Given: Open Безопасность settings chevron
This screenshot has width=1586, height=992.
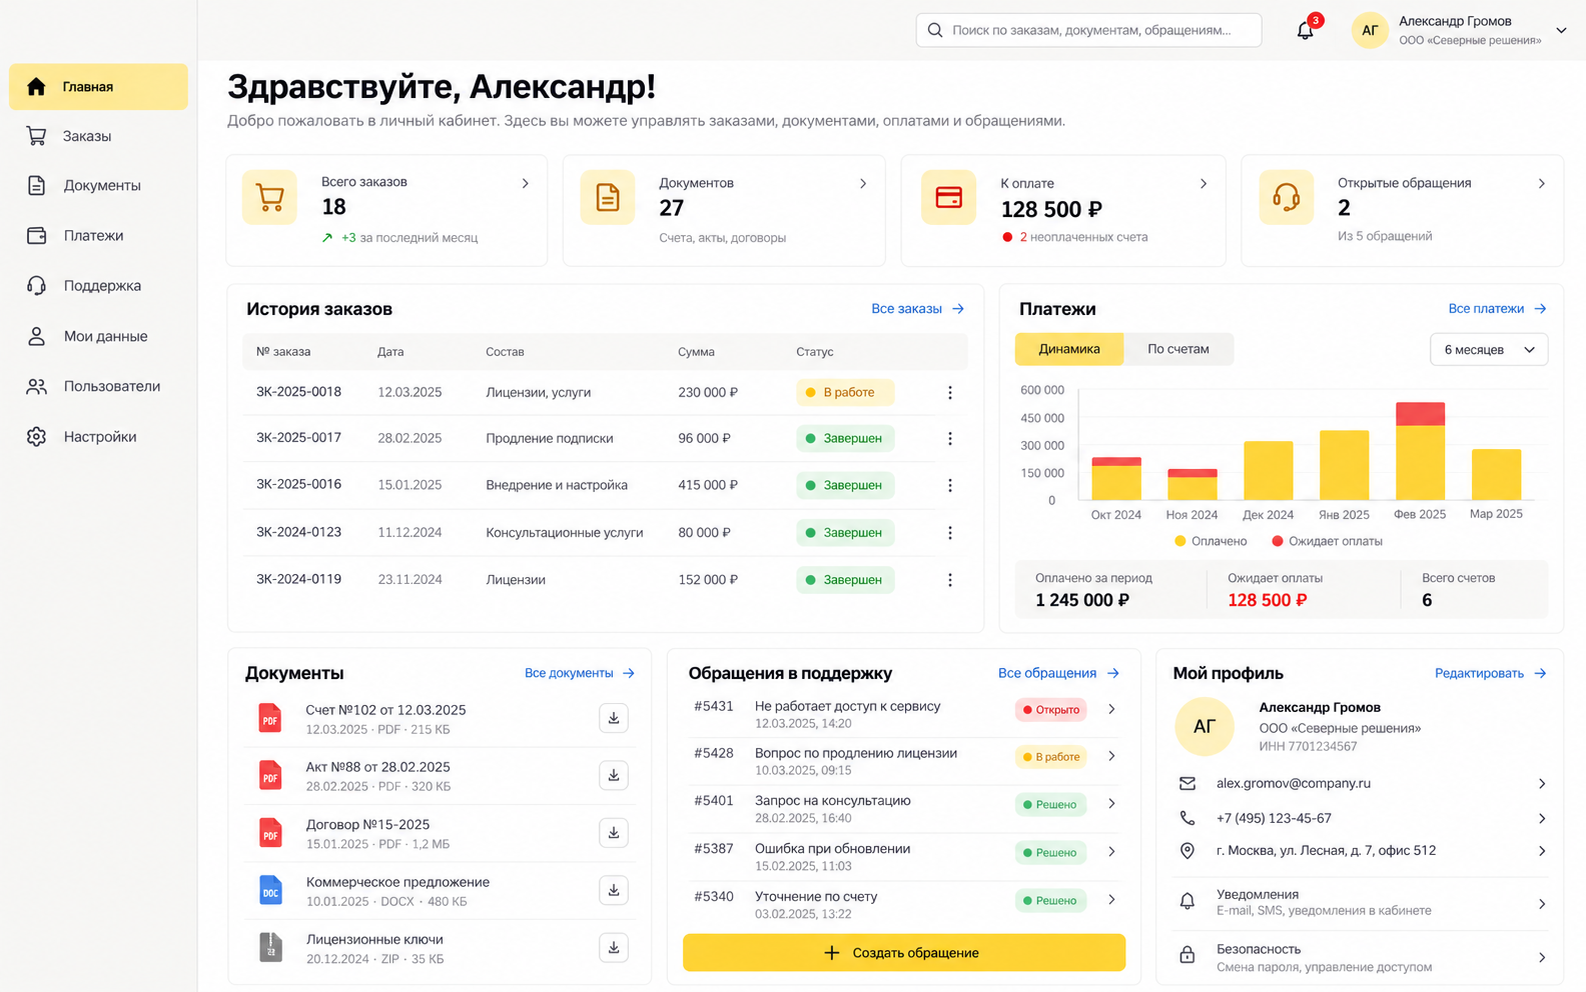Looking at the screenshot, I should tap(1541, 957).
